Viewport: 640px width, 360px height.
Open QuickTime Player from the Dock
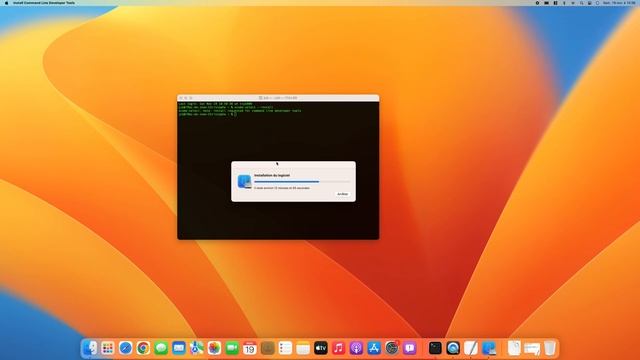(x=453, y=348)
